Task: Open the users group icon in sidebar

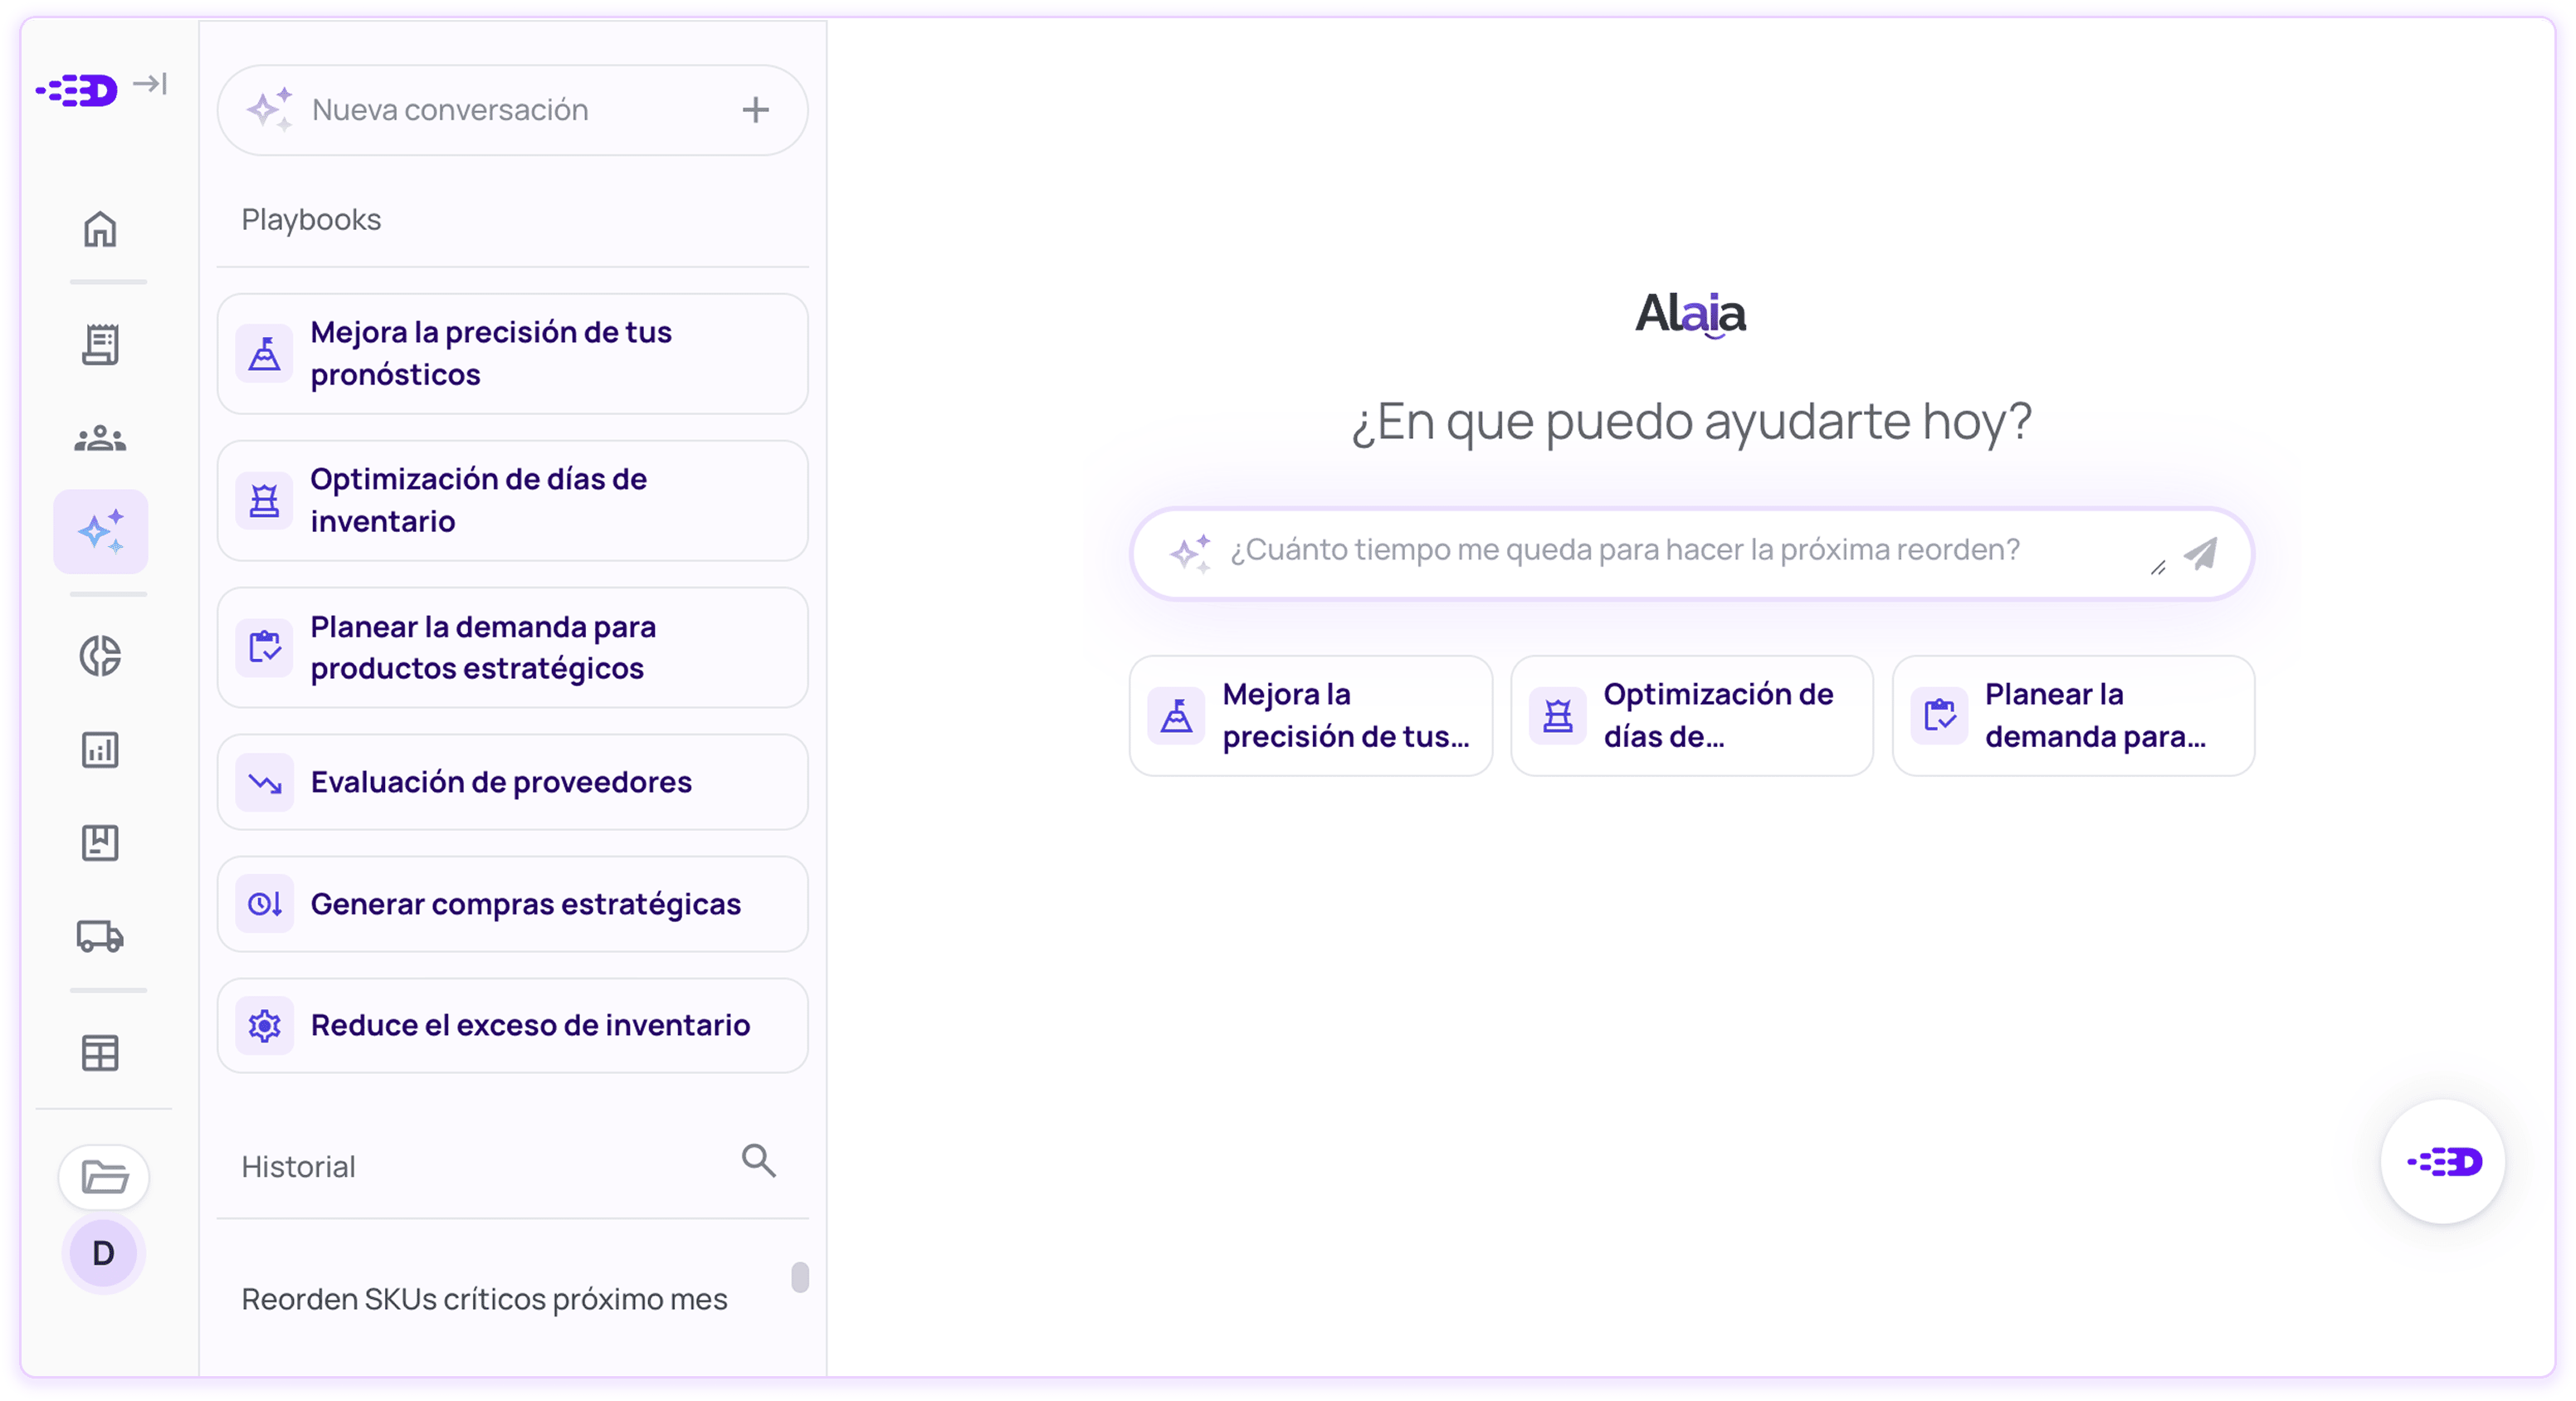Action: 100,438
